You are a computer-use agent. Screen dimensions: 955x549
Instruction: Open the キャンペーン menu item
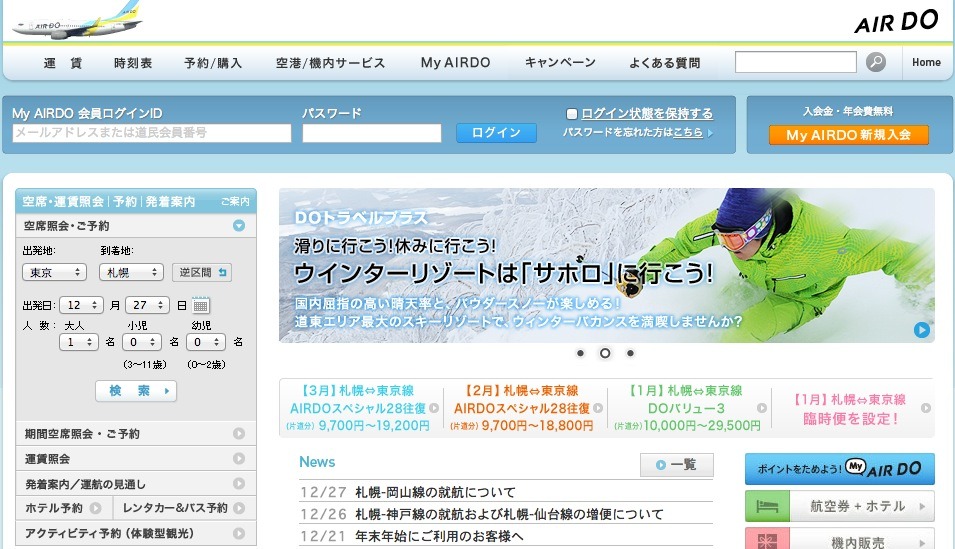pos(560,63)
